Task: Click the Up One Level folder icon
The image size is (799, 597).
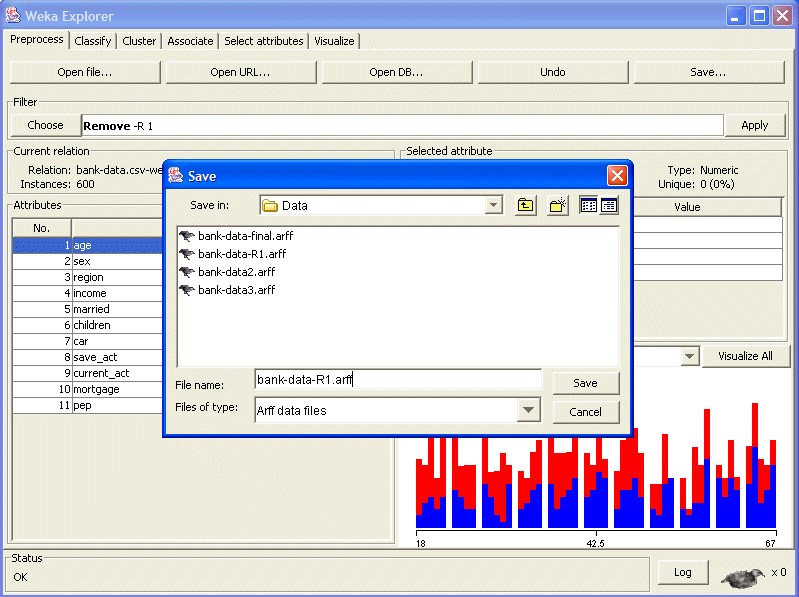Action: tap(526, 205)
